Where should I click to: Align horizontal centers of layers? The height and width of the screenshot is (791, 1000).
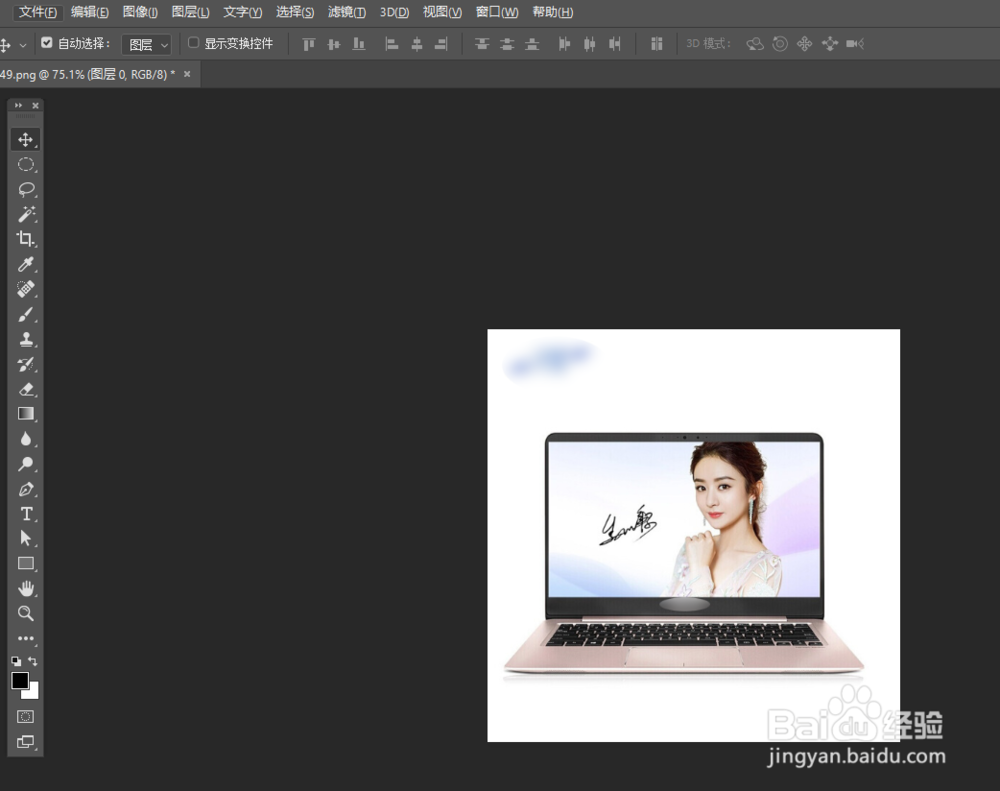click(x=416, y=44)
